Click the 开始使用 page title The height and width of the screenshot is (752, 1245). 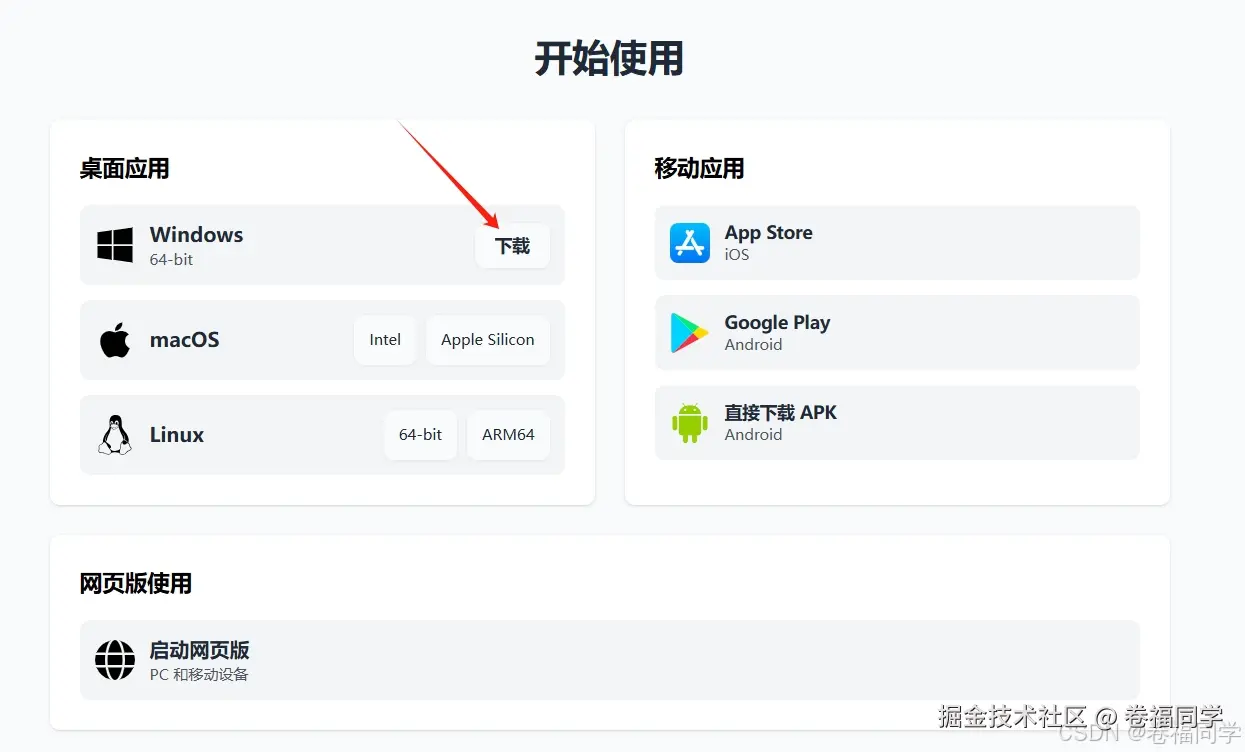[x=610, y=60]
